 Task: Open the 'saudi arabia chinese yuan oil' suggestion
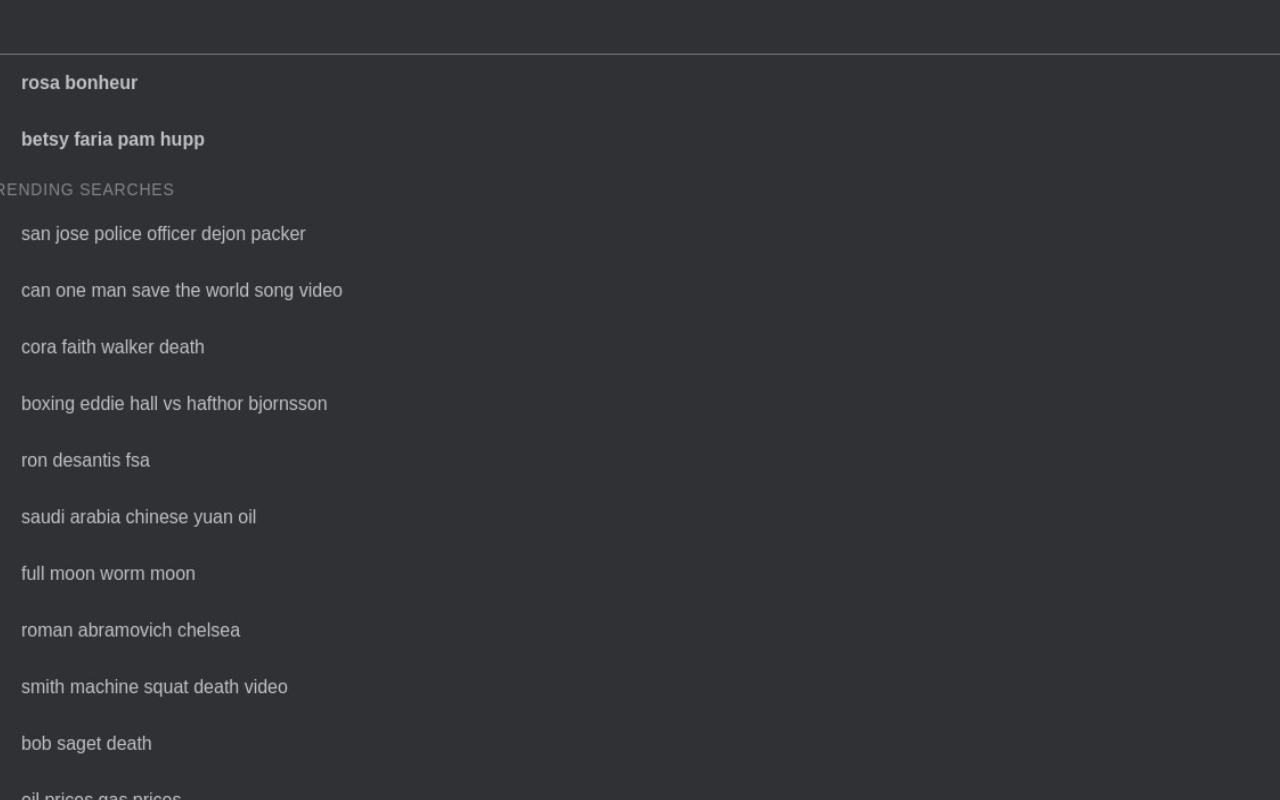pyautogui.click(x=640, y=517)
